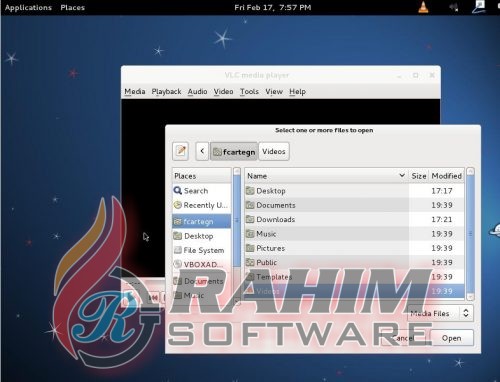Click the Music folder icon in file list
The height and width of the screenshot is (382, 500).
[250, 234]
